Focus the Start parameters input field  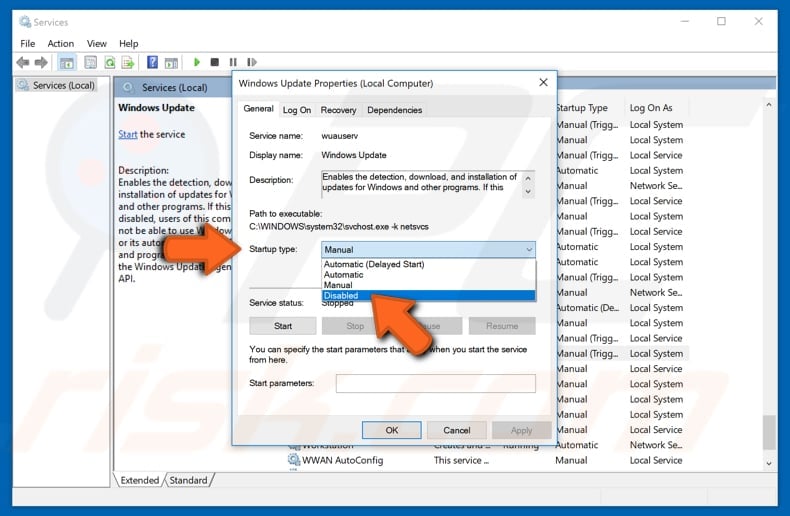point(435,383)
